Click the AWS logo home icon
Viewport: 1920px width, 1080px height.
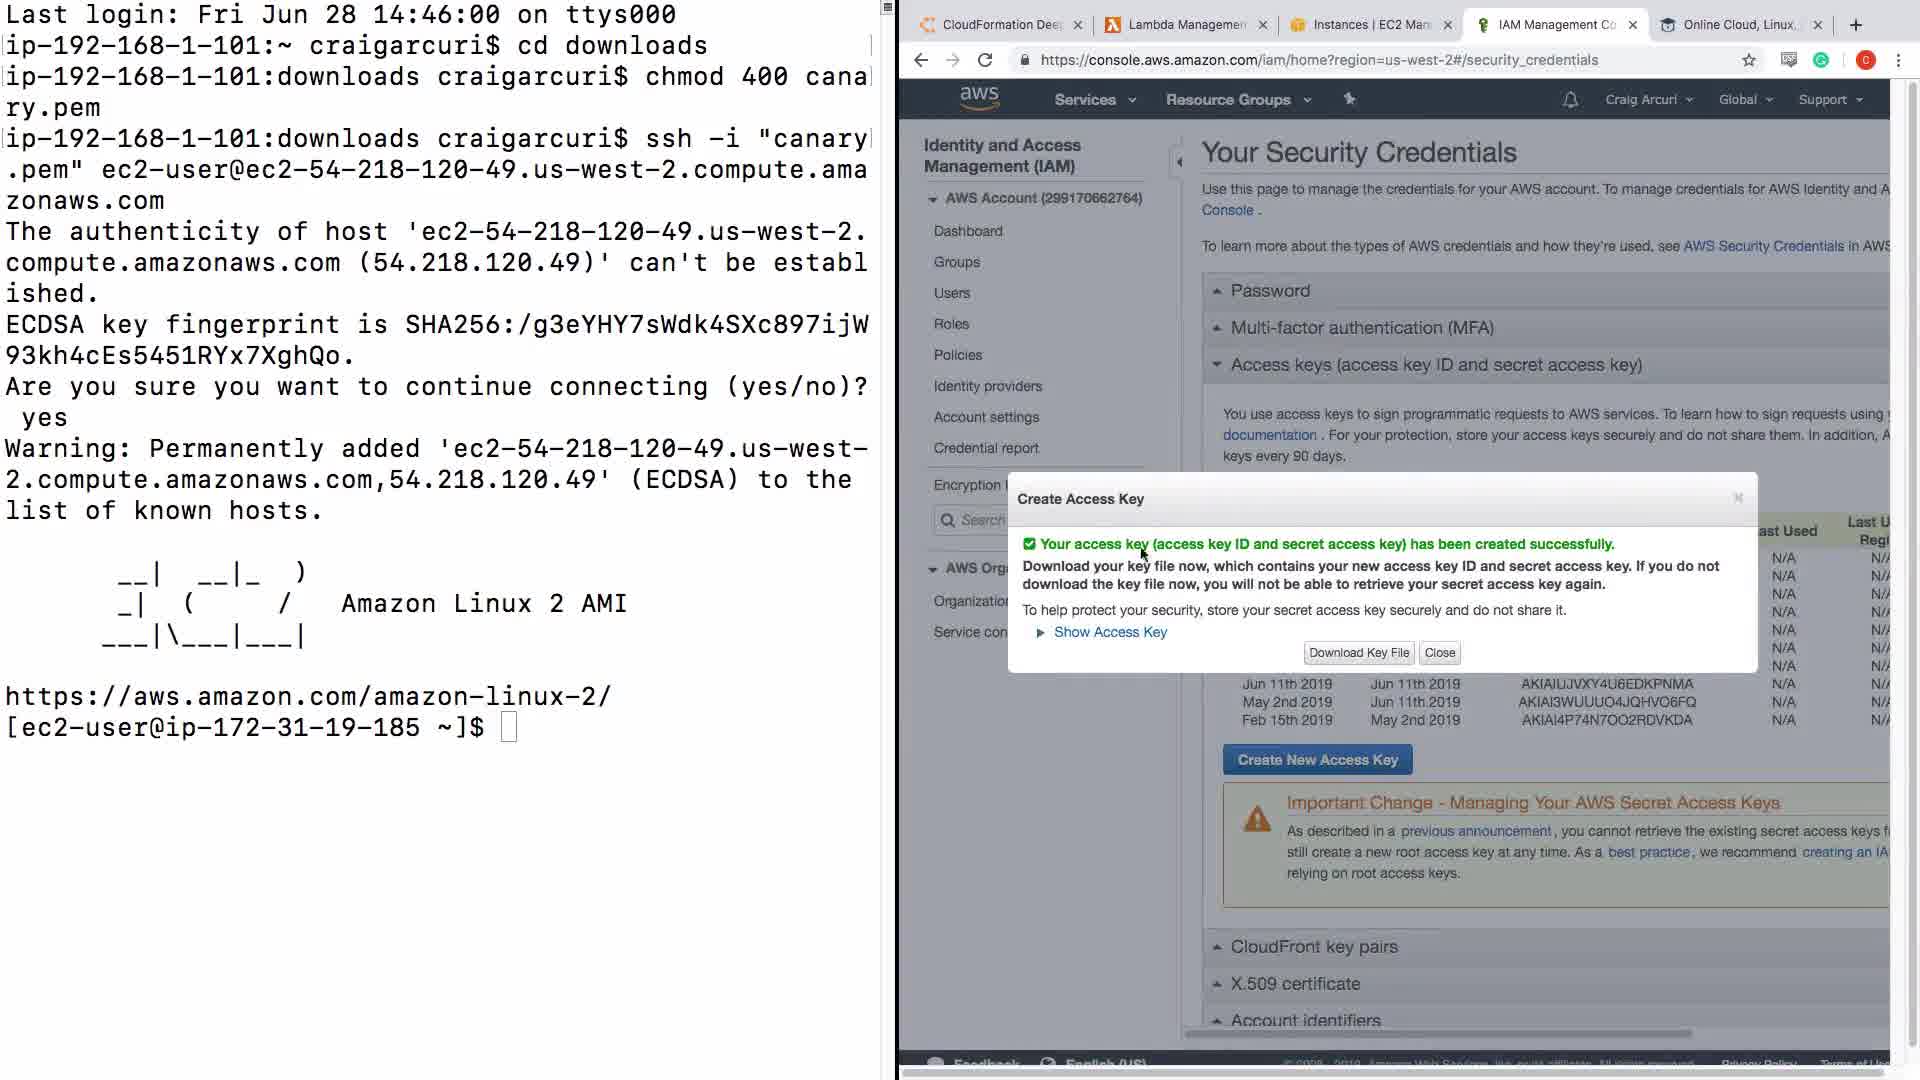pos(979,98)
